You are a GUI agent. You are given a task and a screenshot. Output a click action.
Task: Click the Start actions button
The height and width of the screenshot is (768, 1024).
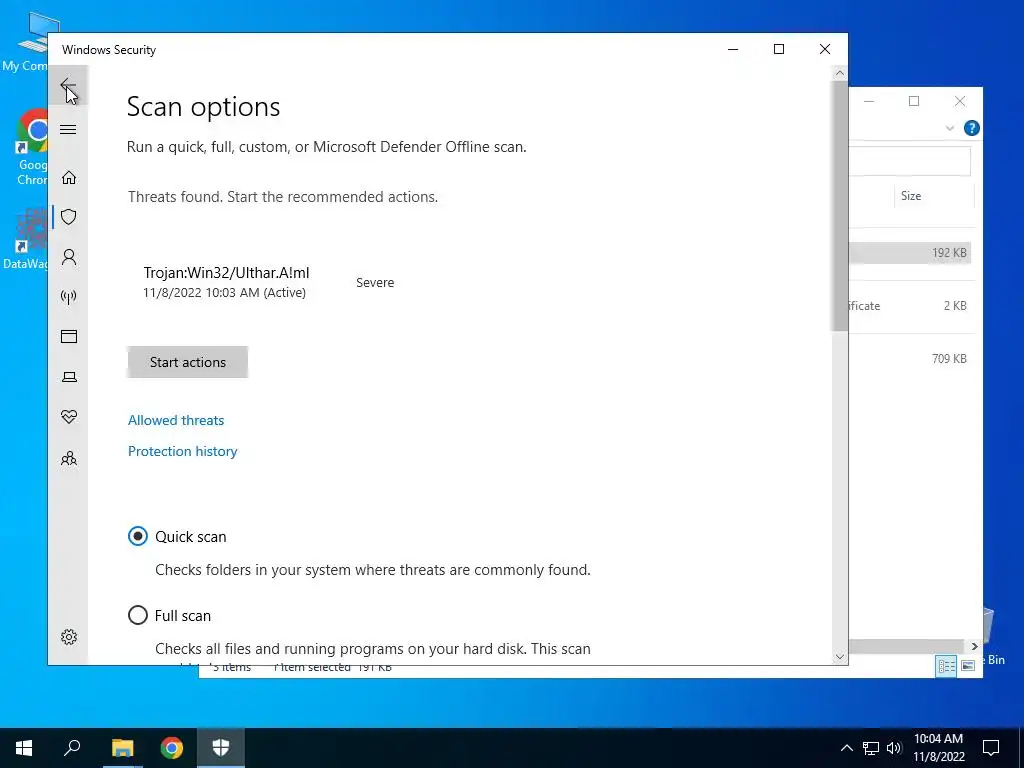[187, 362]
